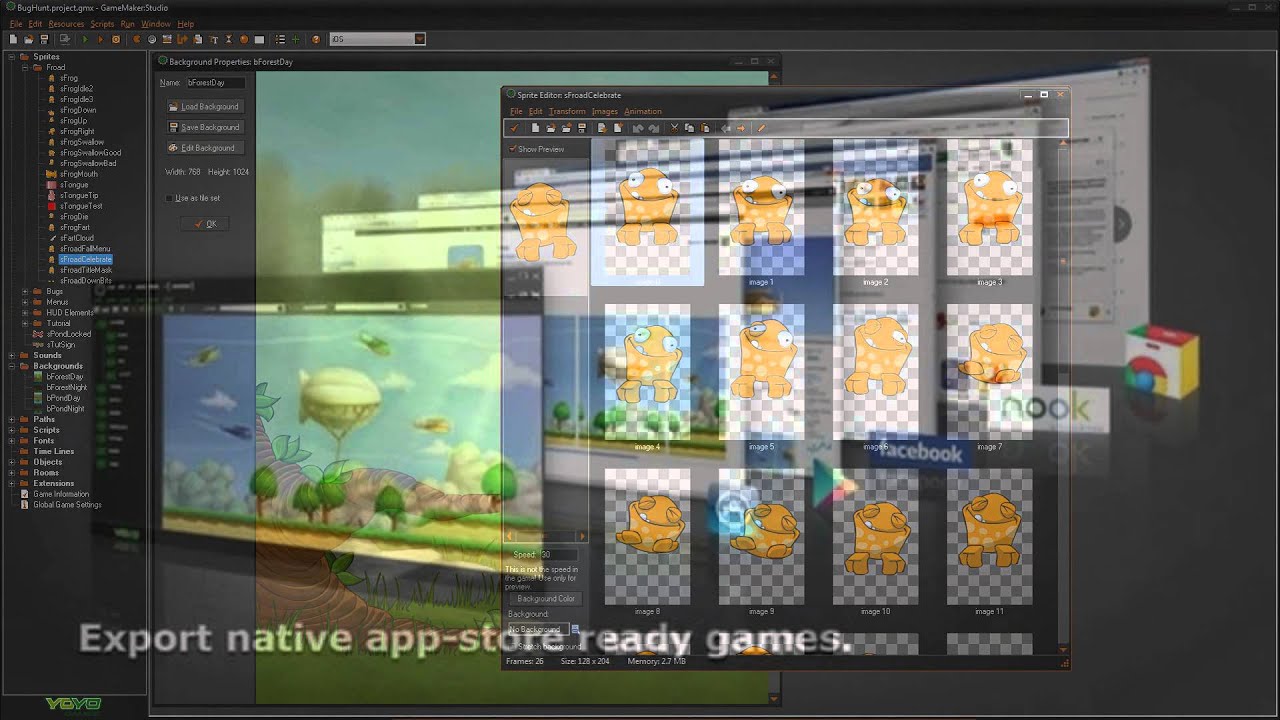This screenshot has height=720, width=1280.
Task: Click the Copy icon in Sprite Editor toolbar
Action: pos(689,128)
